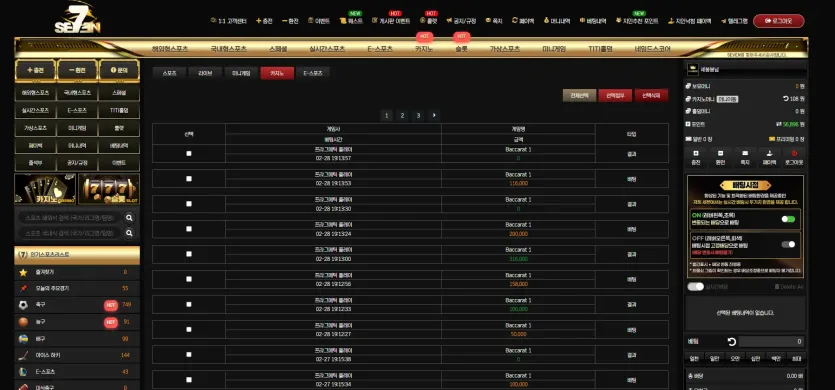Select 배구 volleyball in the sports list

[77, 338]
